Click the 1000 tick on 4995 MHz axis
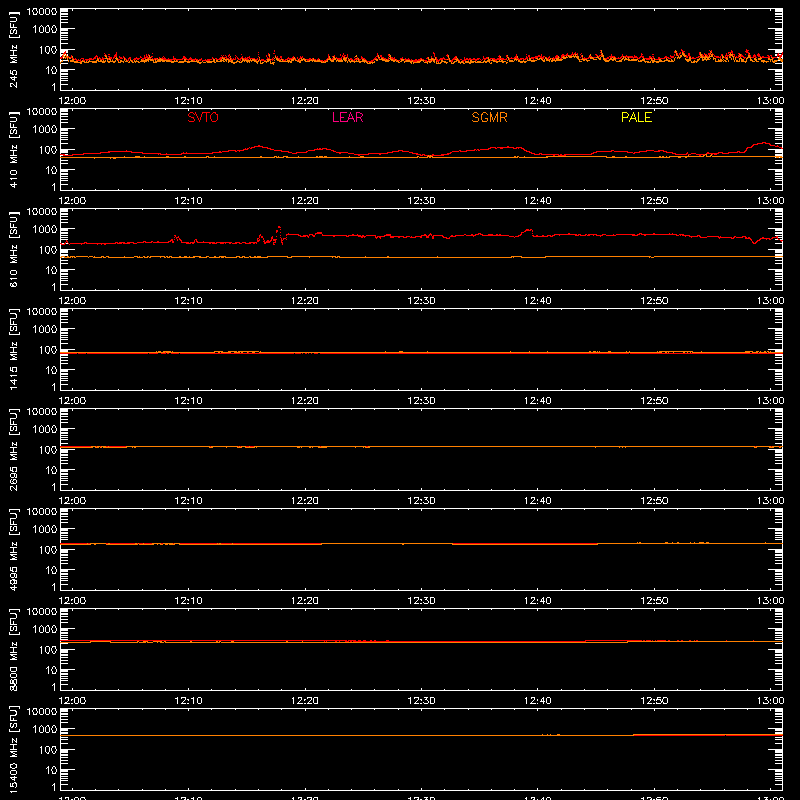The image size is (800, 800). (x=45, y=530)
